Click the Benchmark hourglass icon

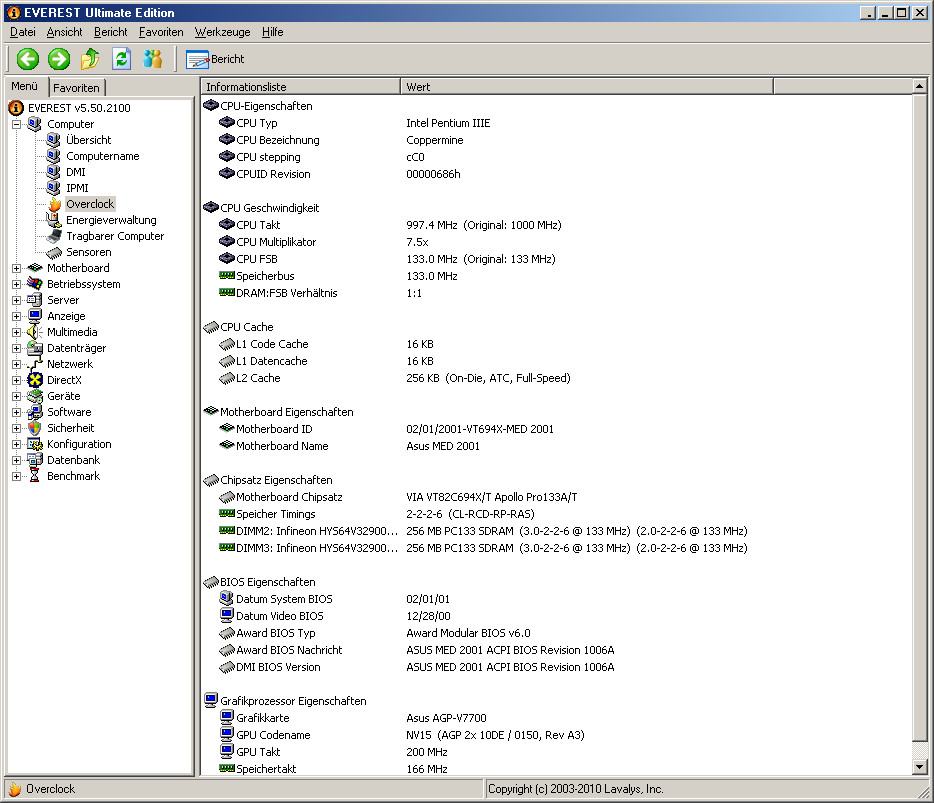pos(35,476)
